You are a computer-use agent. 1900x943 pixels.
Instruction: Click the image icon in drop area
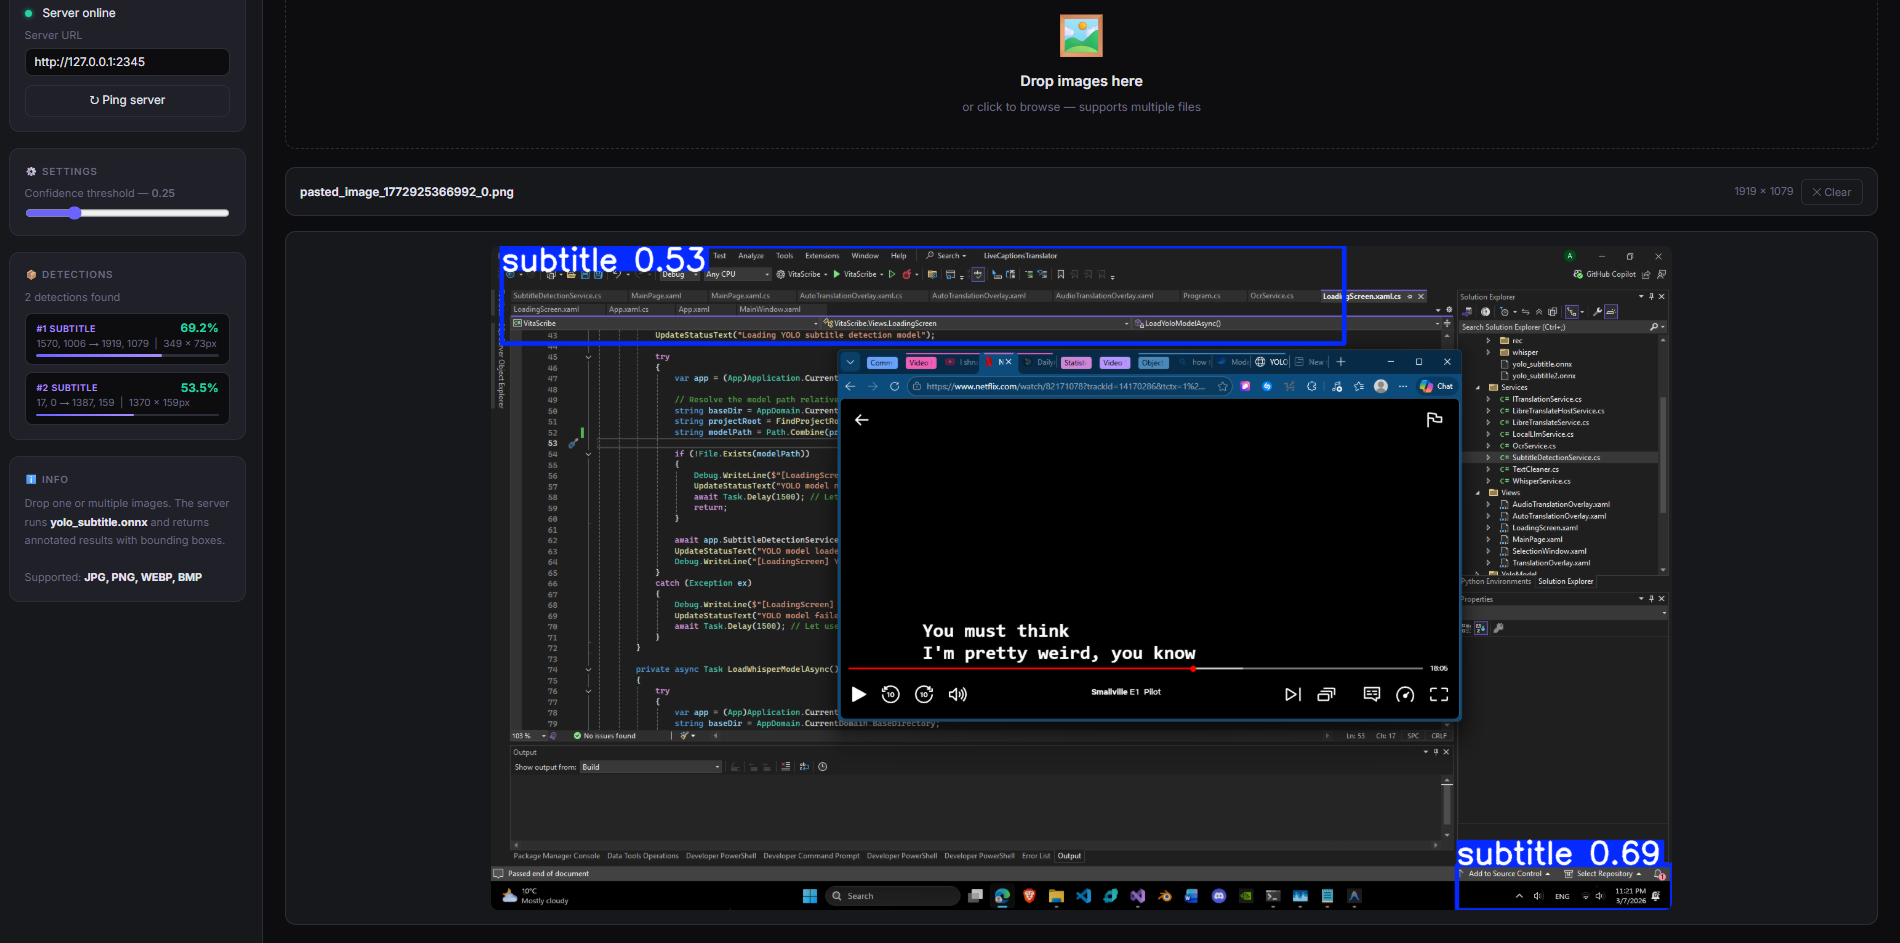click(x=1081, y=36)
